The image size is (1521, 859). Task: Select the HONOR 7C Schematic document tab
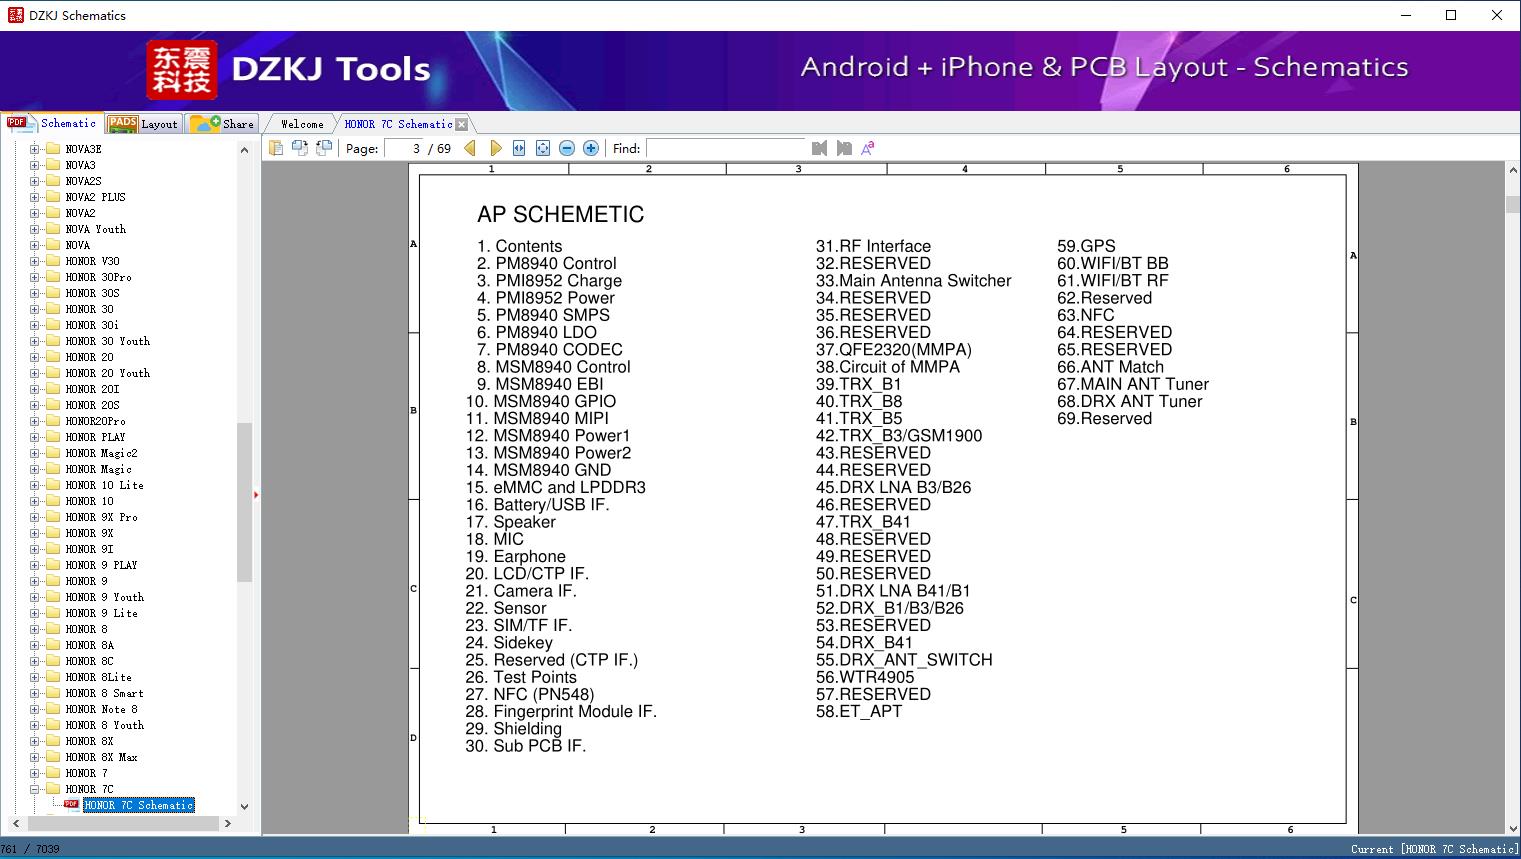pyautogui.click(x=398, y=124)
